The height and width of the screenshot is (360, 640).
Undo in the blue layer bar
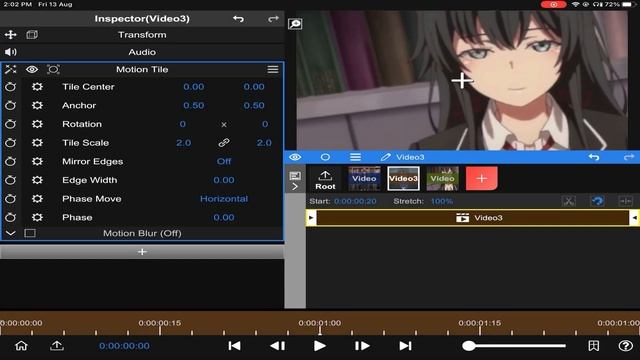point(594,157)
